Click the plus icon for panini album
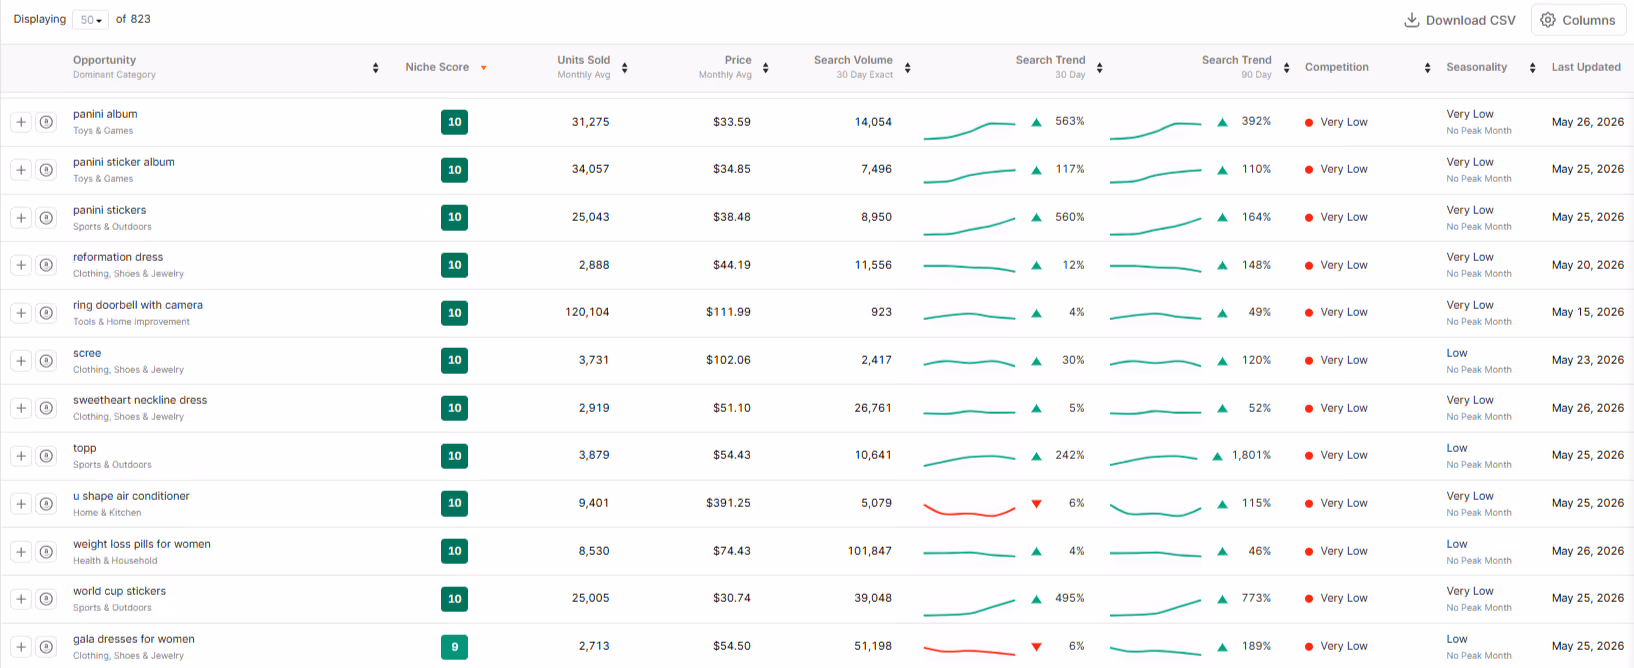 click(21, 122)
